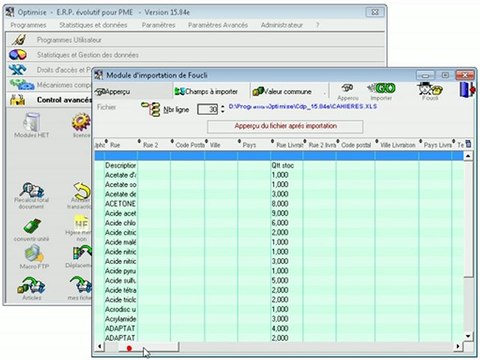
Task: Click the Description cell in the grid
Action: [120, 165]
